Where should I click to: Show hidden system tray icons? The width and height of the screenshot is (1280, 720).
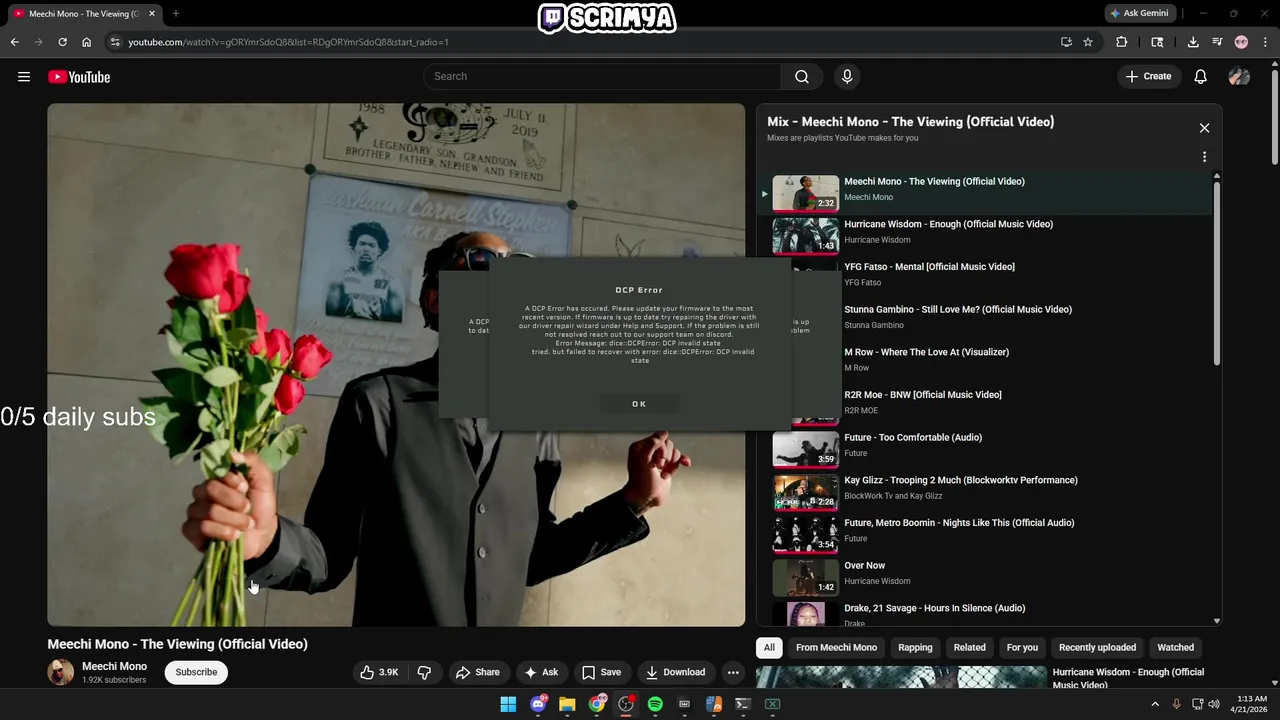click(1155, 704)
